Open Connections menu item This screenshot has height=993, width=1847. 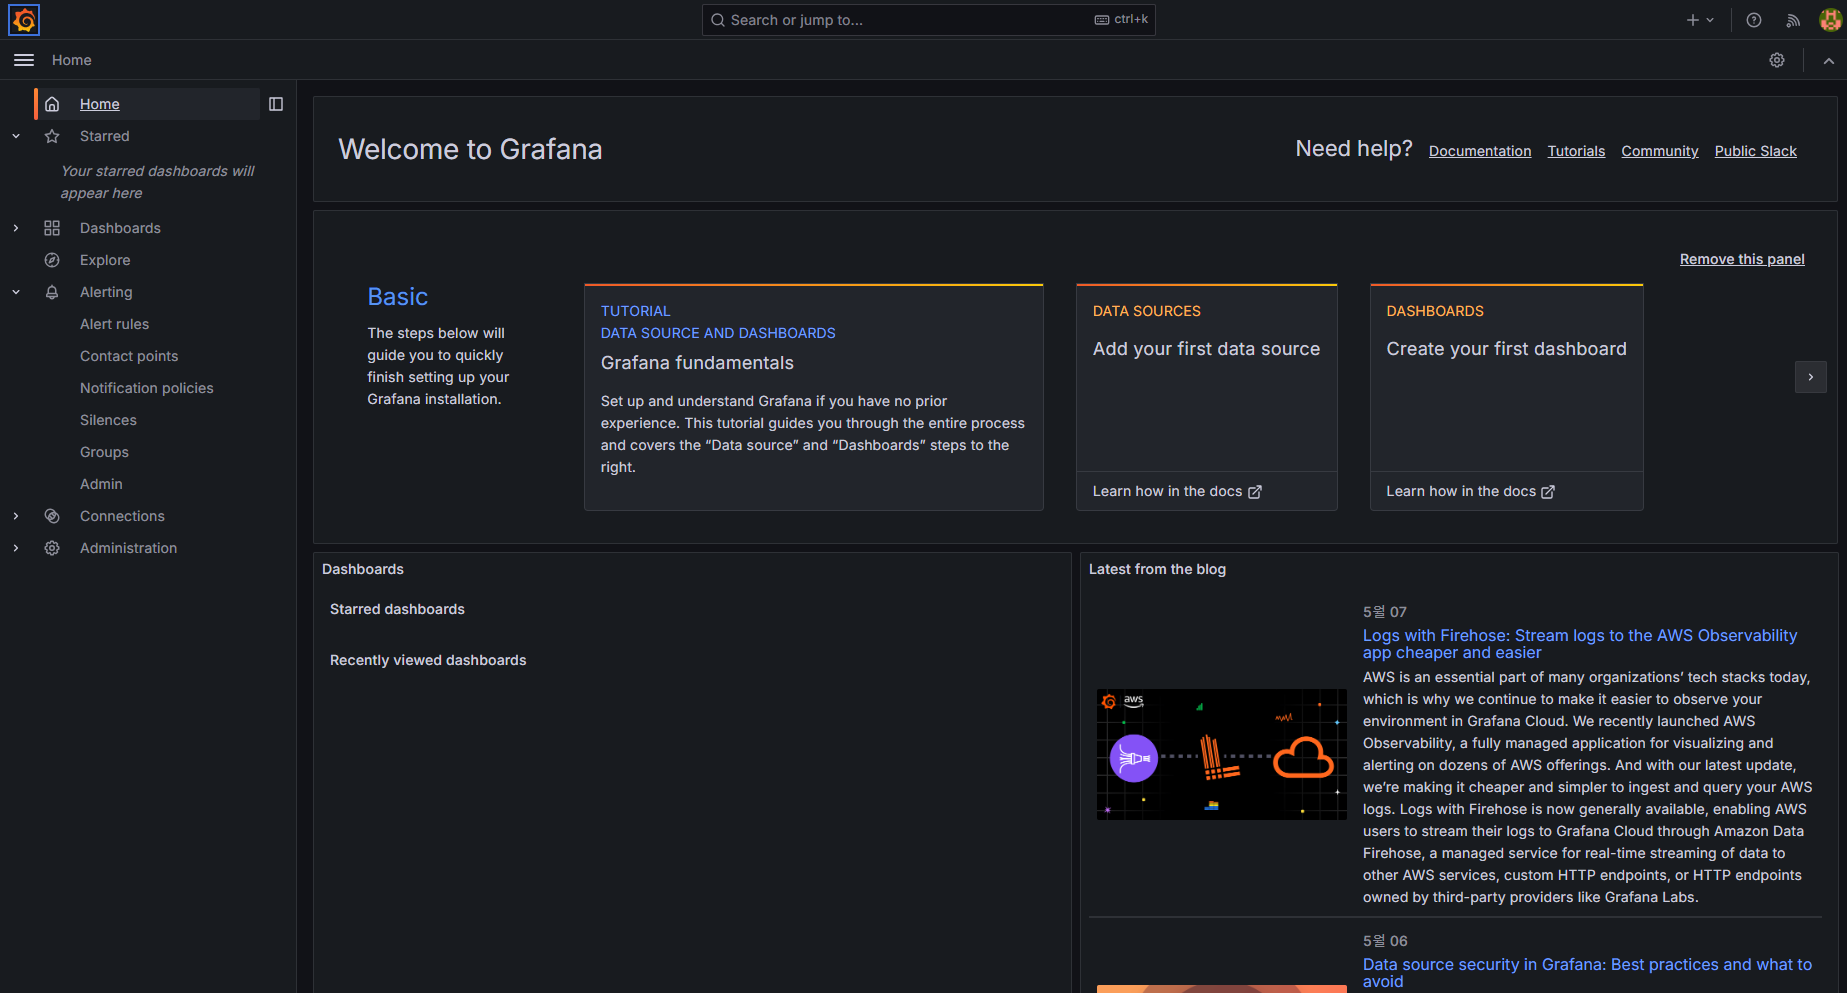click(122, 516)
